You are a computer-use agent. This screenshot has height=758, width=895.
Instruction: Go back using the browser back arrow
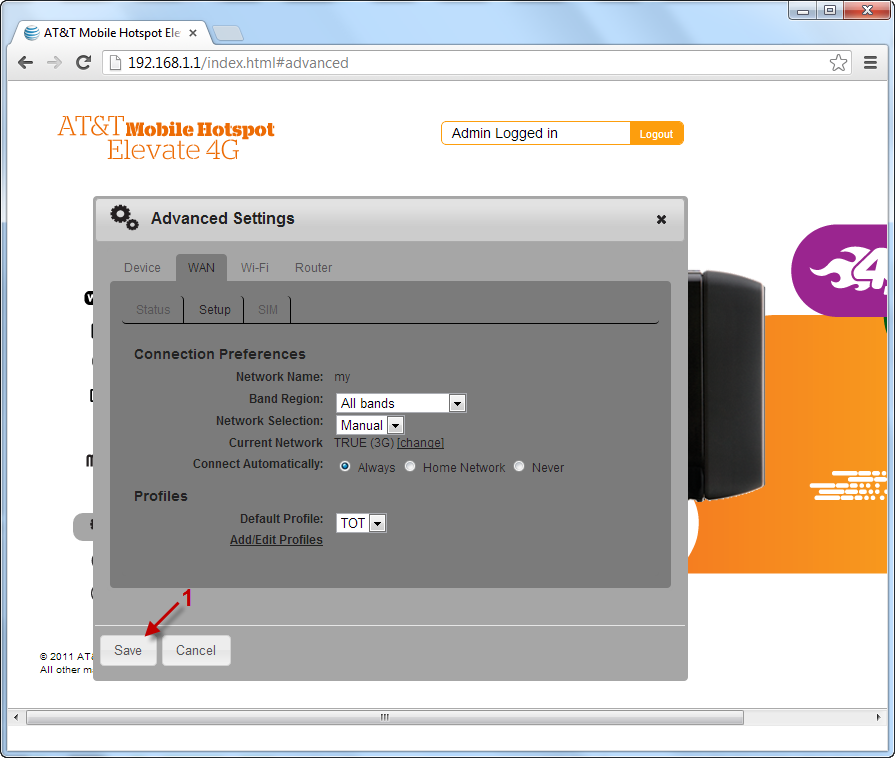tap(25, 63)
